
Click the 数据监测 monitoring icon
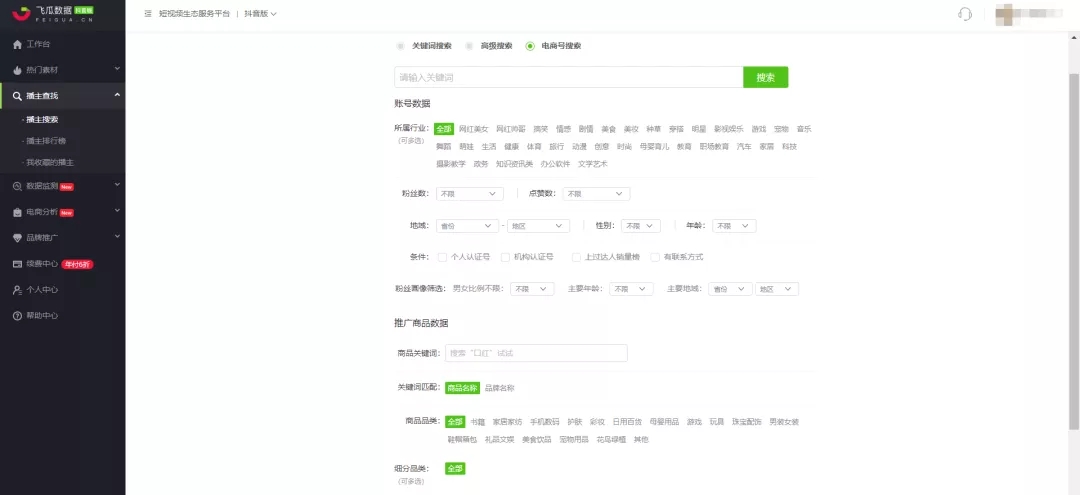point(17,186)
